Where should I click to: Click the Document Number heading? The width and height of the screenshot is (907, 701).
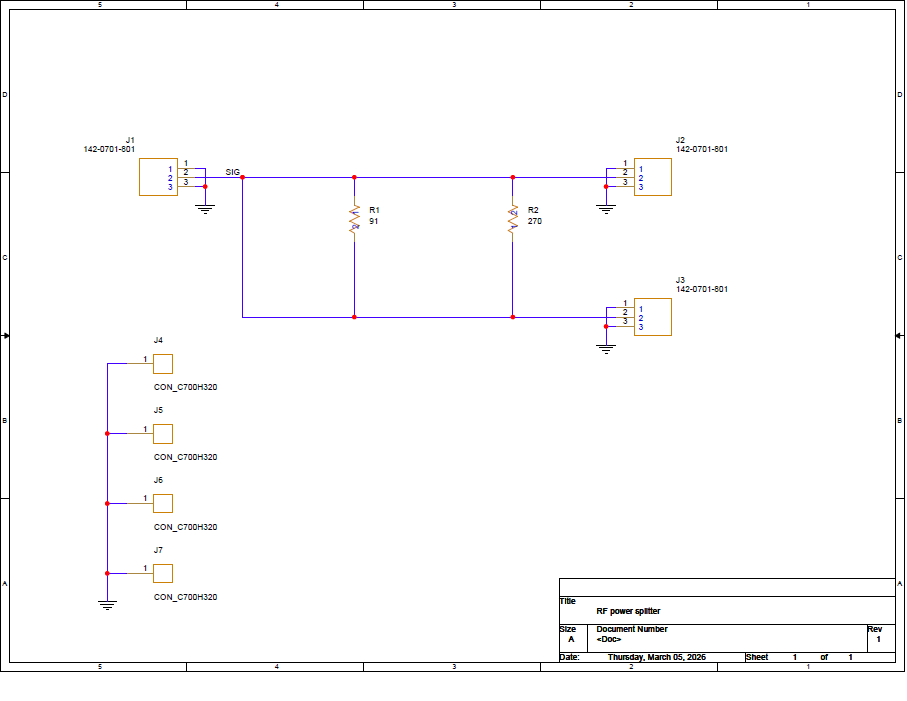pos(632,629)
